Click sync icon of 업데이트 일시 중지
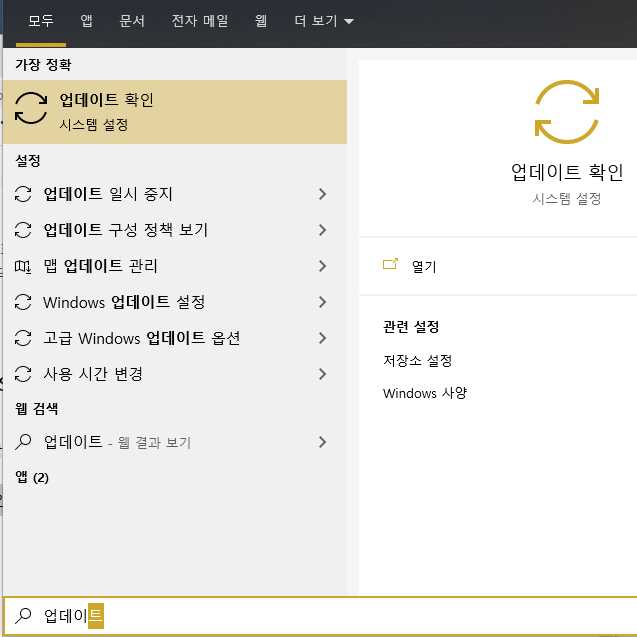This screenshot has height=637, width=637. [x=23, y=194]
